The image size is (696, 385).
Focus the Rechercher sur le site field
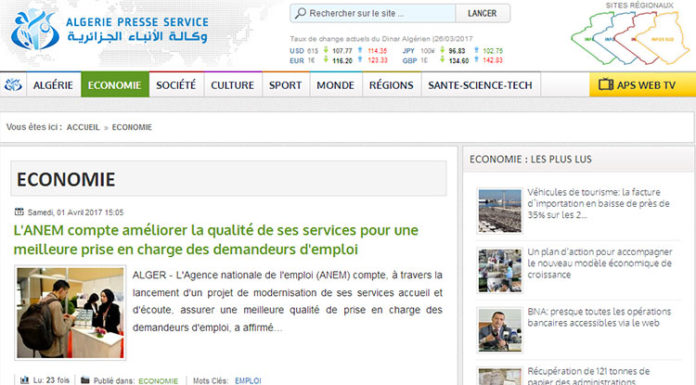pos(373,13)
